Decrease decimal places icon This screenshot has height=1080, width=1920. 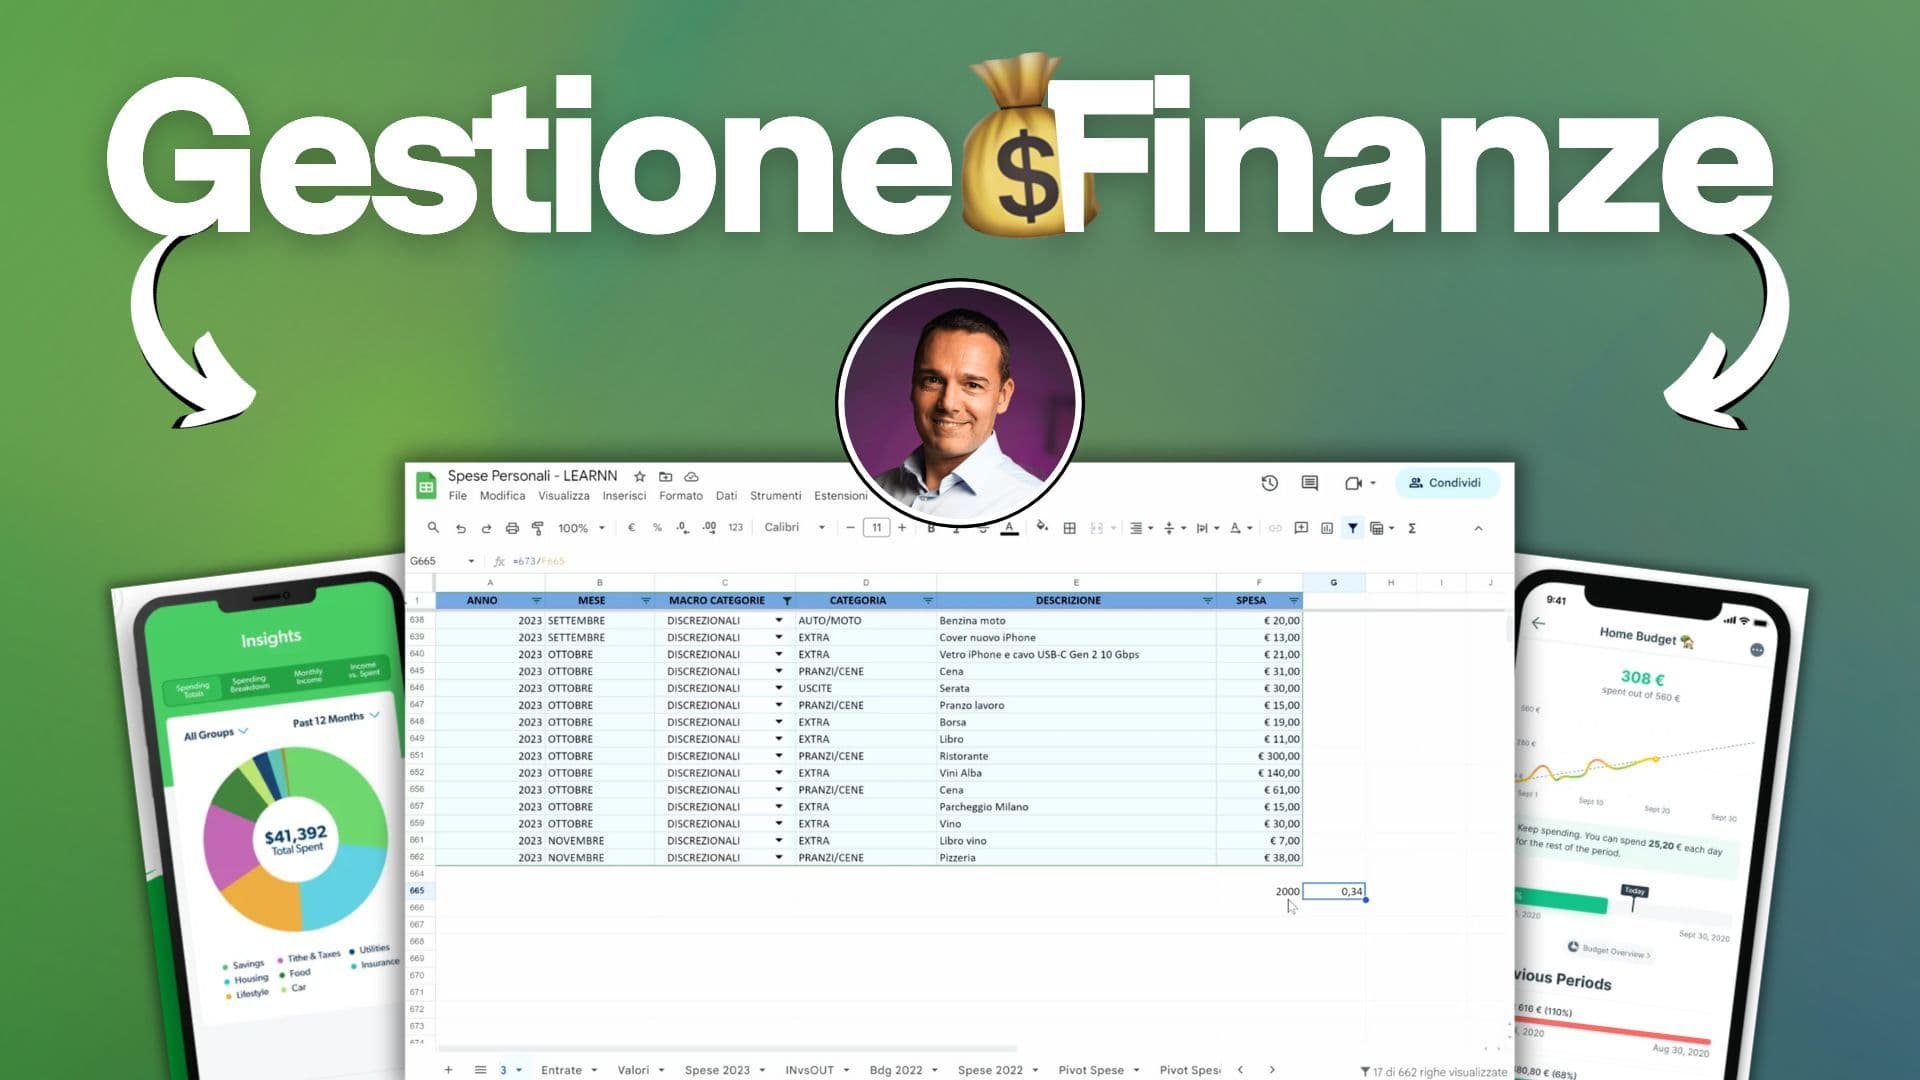click(682, 528)
